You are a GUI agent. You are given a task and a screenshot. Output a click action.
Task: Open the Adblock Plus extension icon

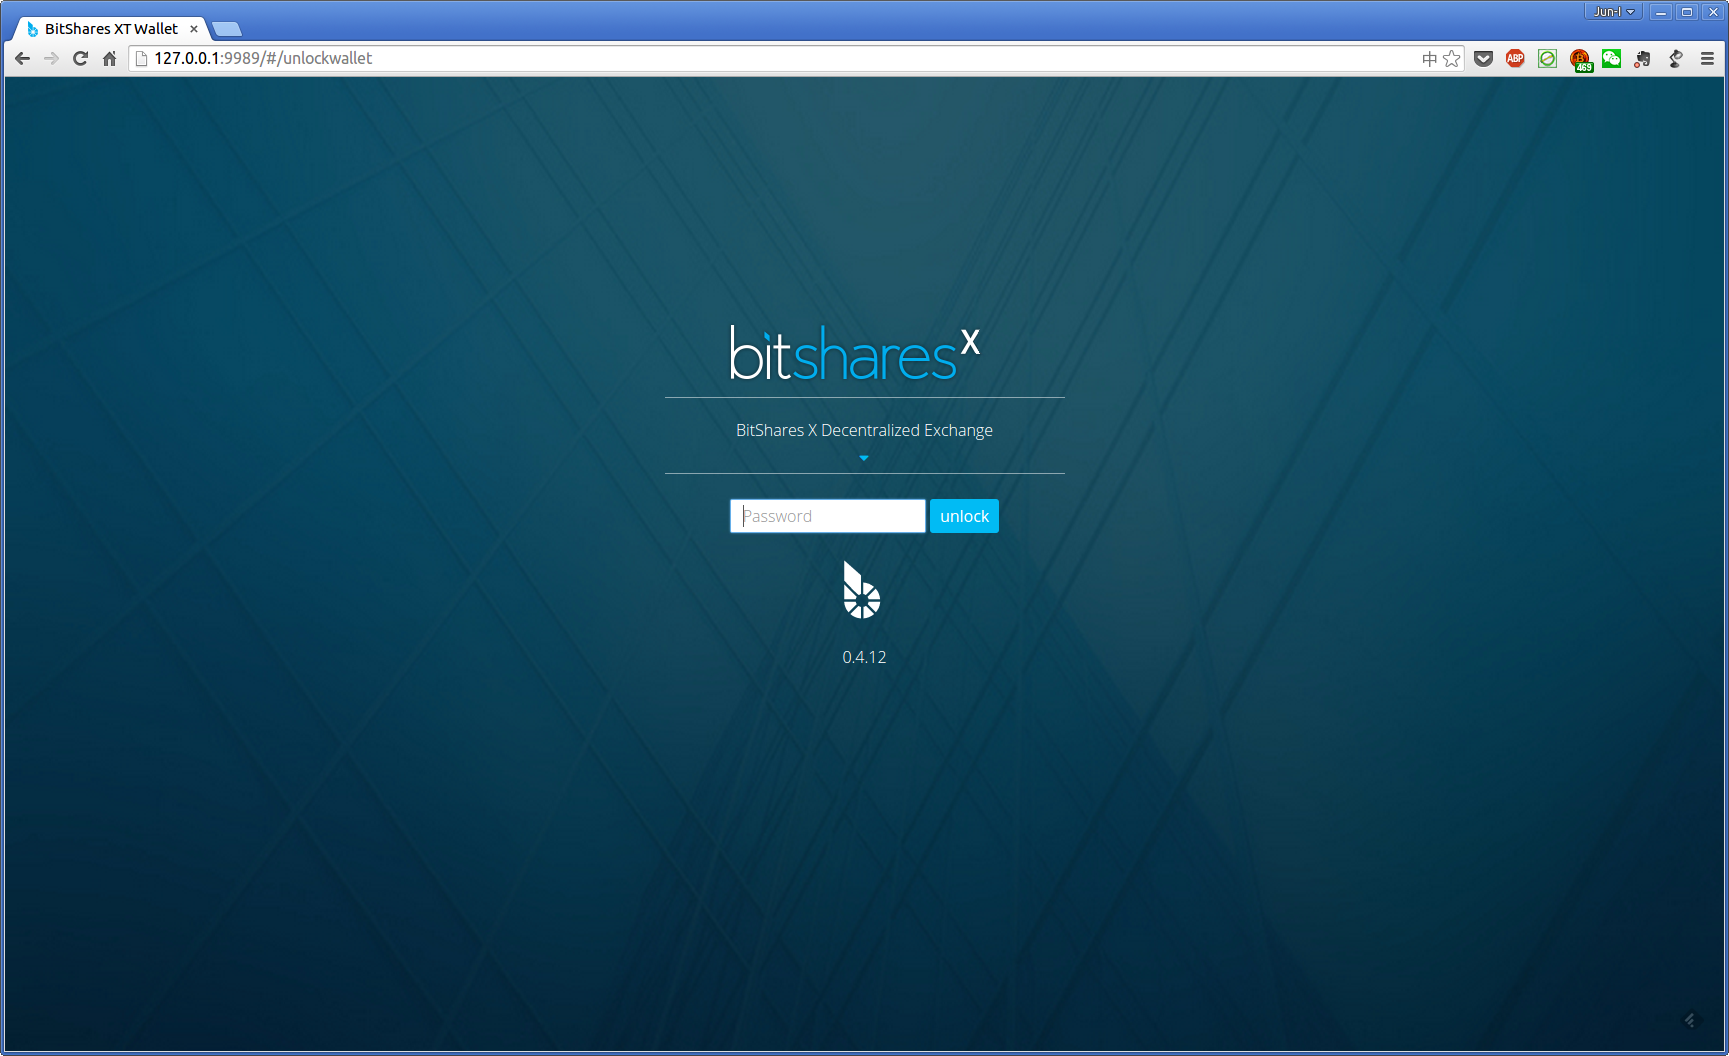click(1515, 59)
